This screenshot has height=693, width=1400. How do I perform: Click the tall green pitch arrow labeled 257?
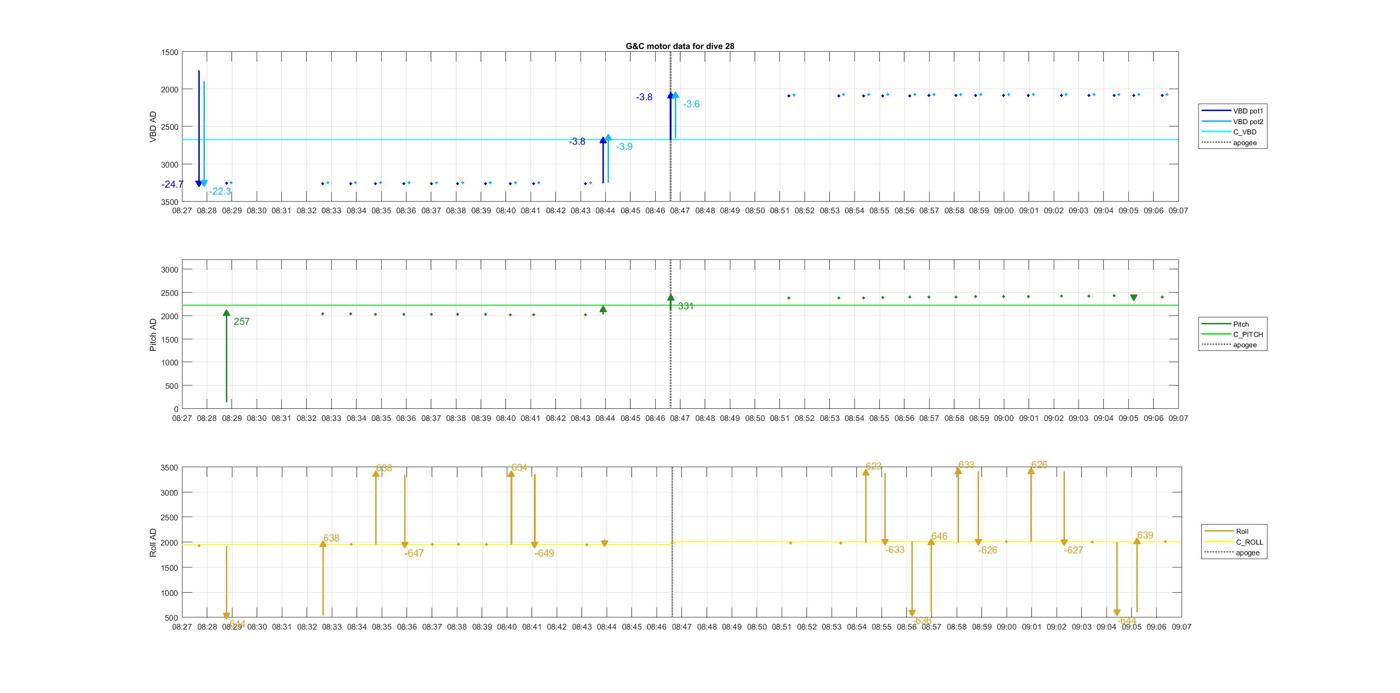tap(226, 355)
